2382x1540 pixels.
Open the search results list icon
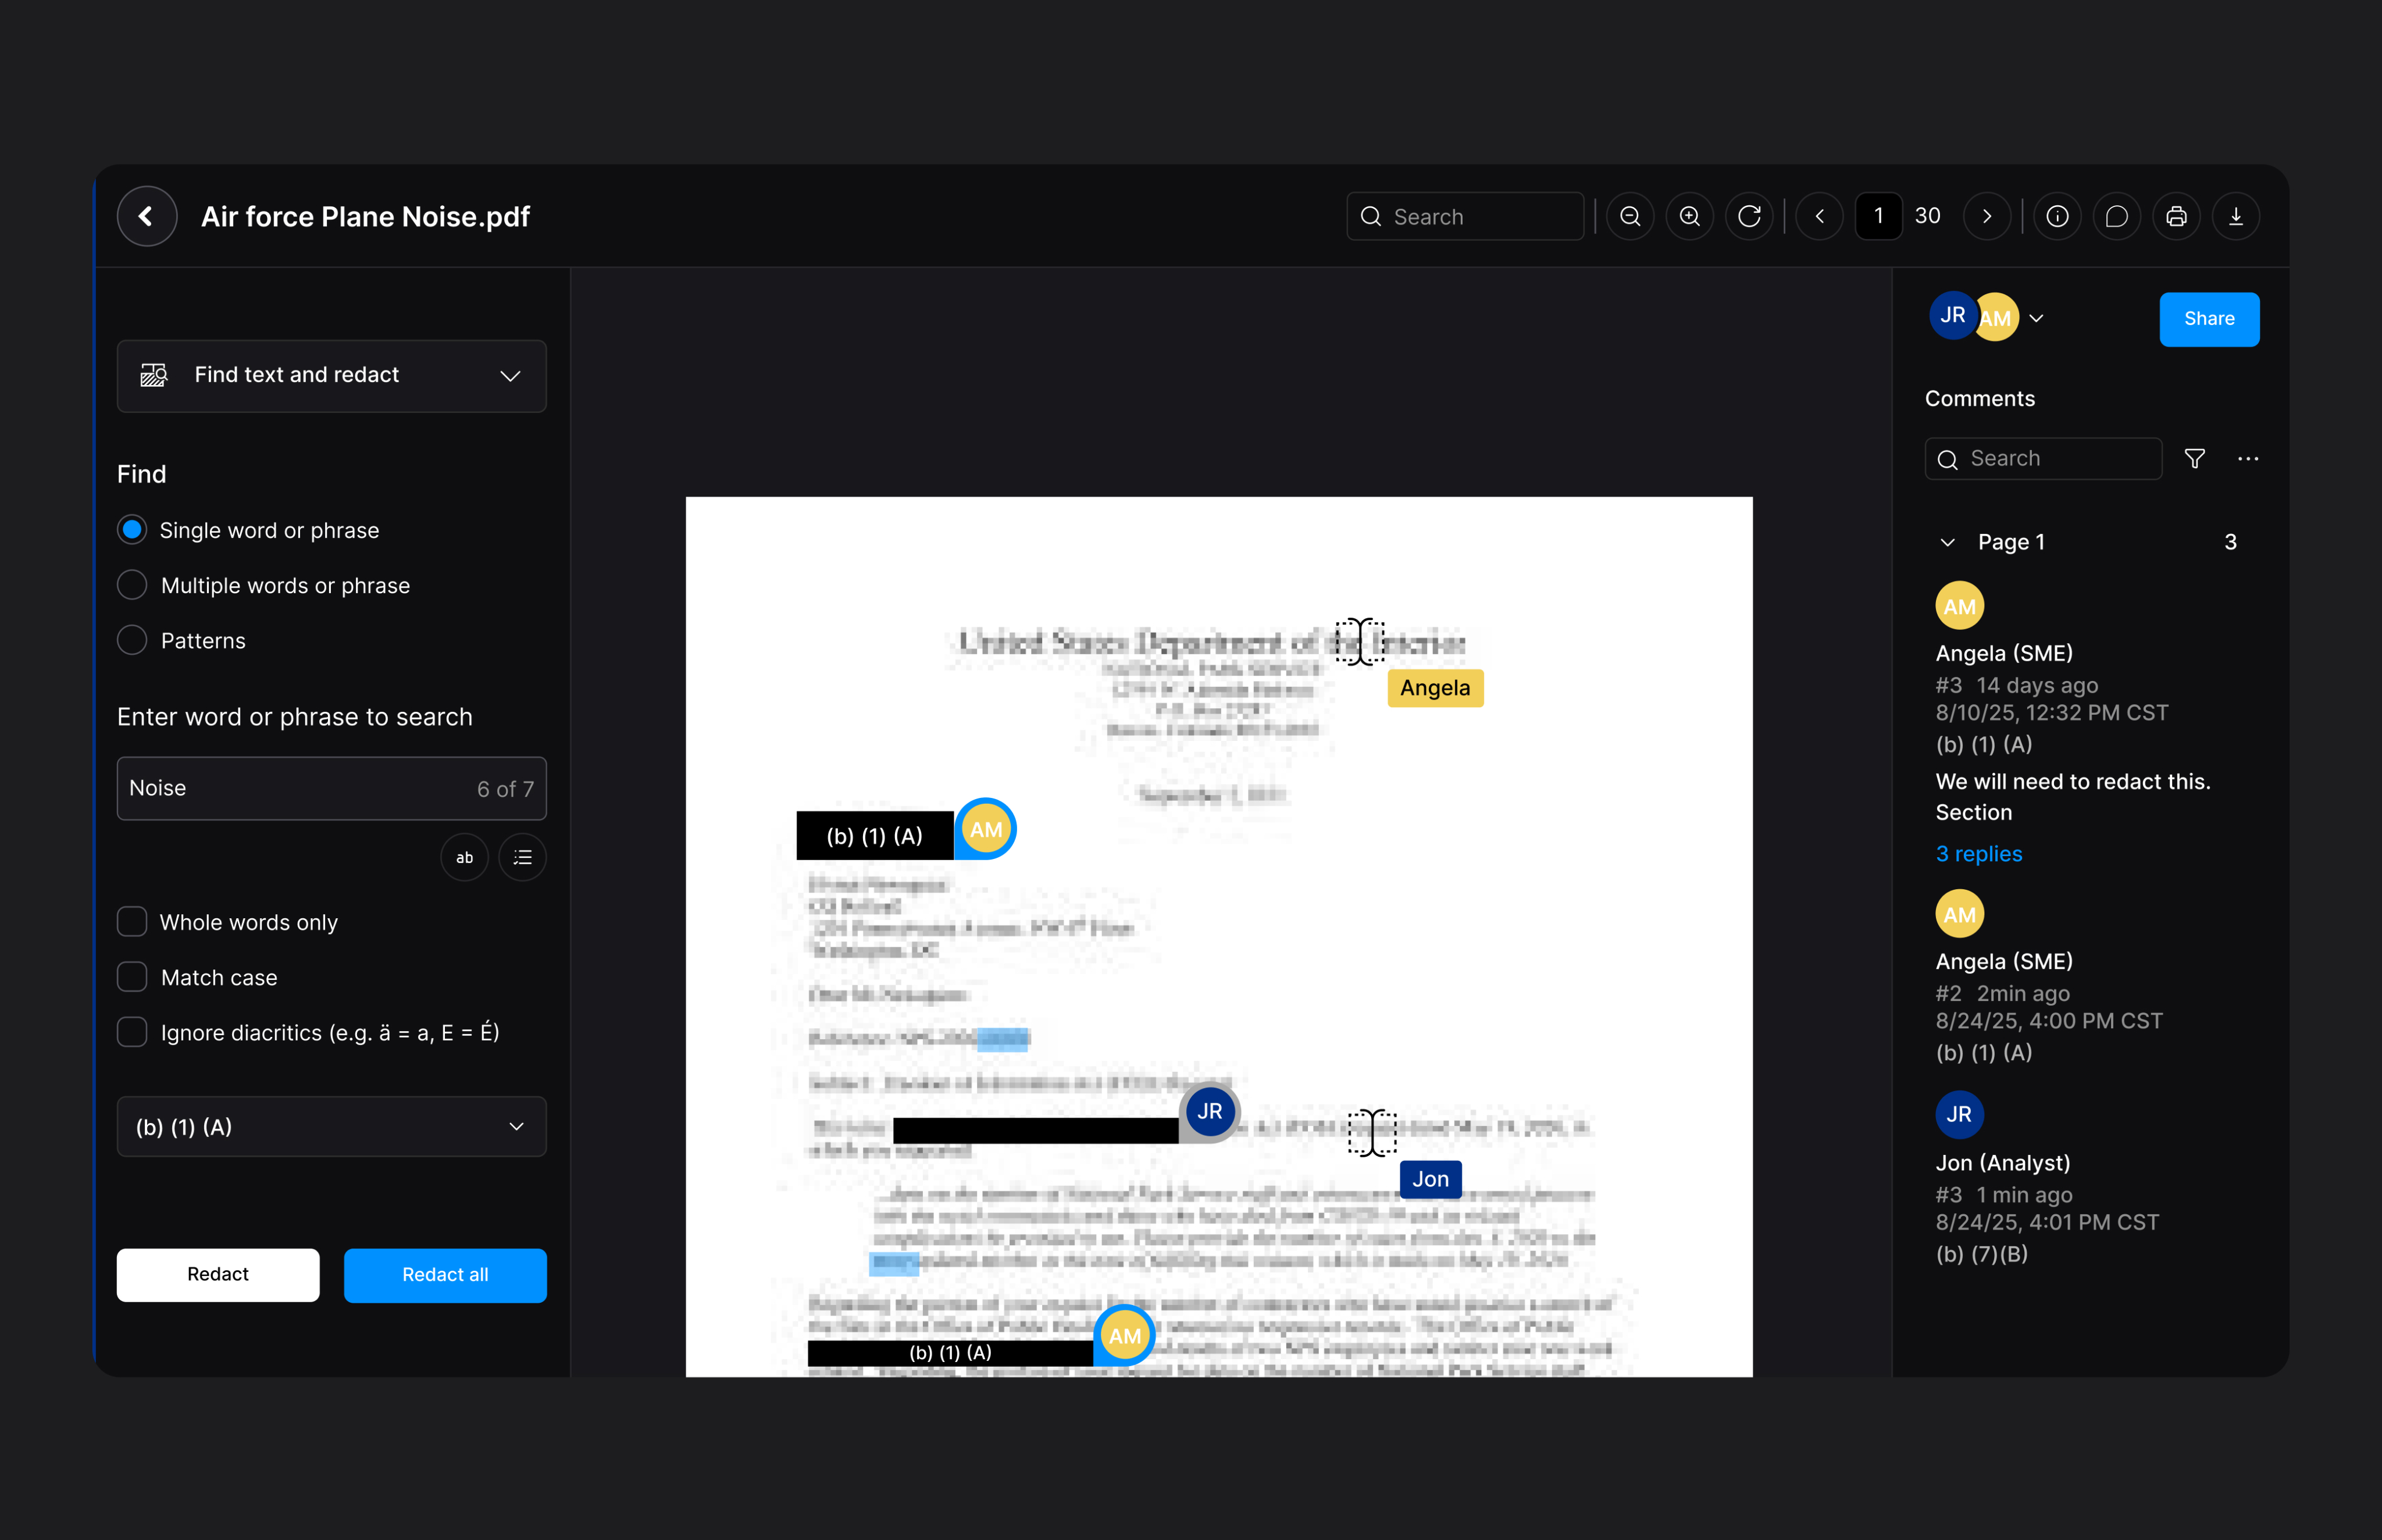522,857
